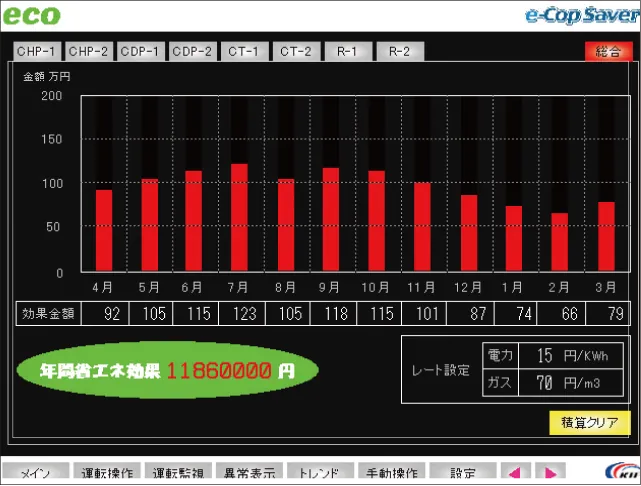Viewport: 641px width, 486px height.
Task: Select the CDP-1 tab
Action: coord(140,52)
